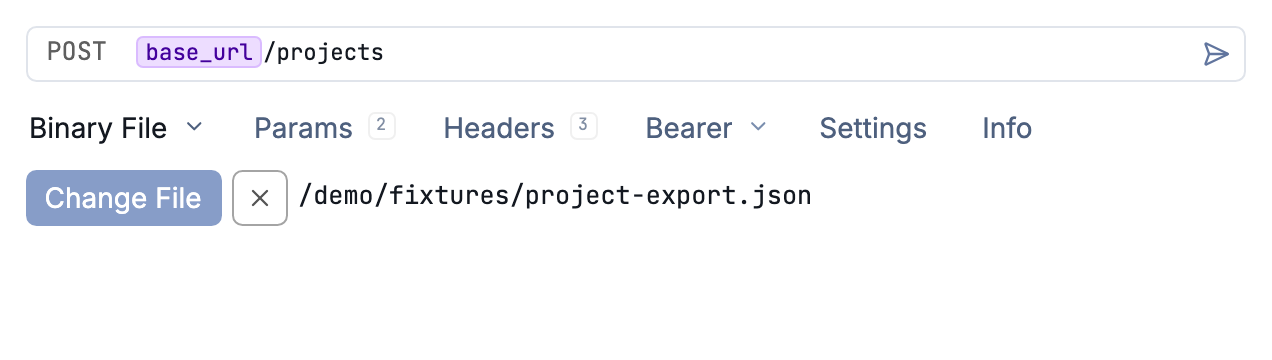Open the Headers tab
Screen dimensions: 1272x360
(x=499, y=128)
